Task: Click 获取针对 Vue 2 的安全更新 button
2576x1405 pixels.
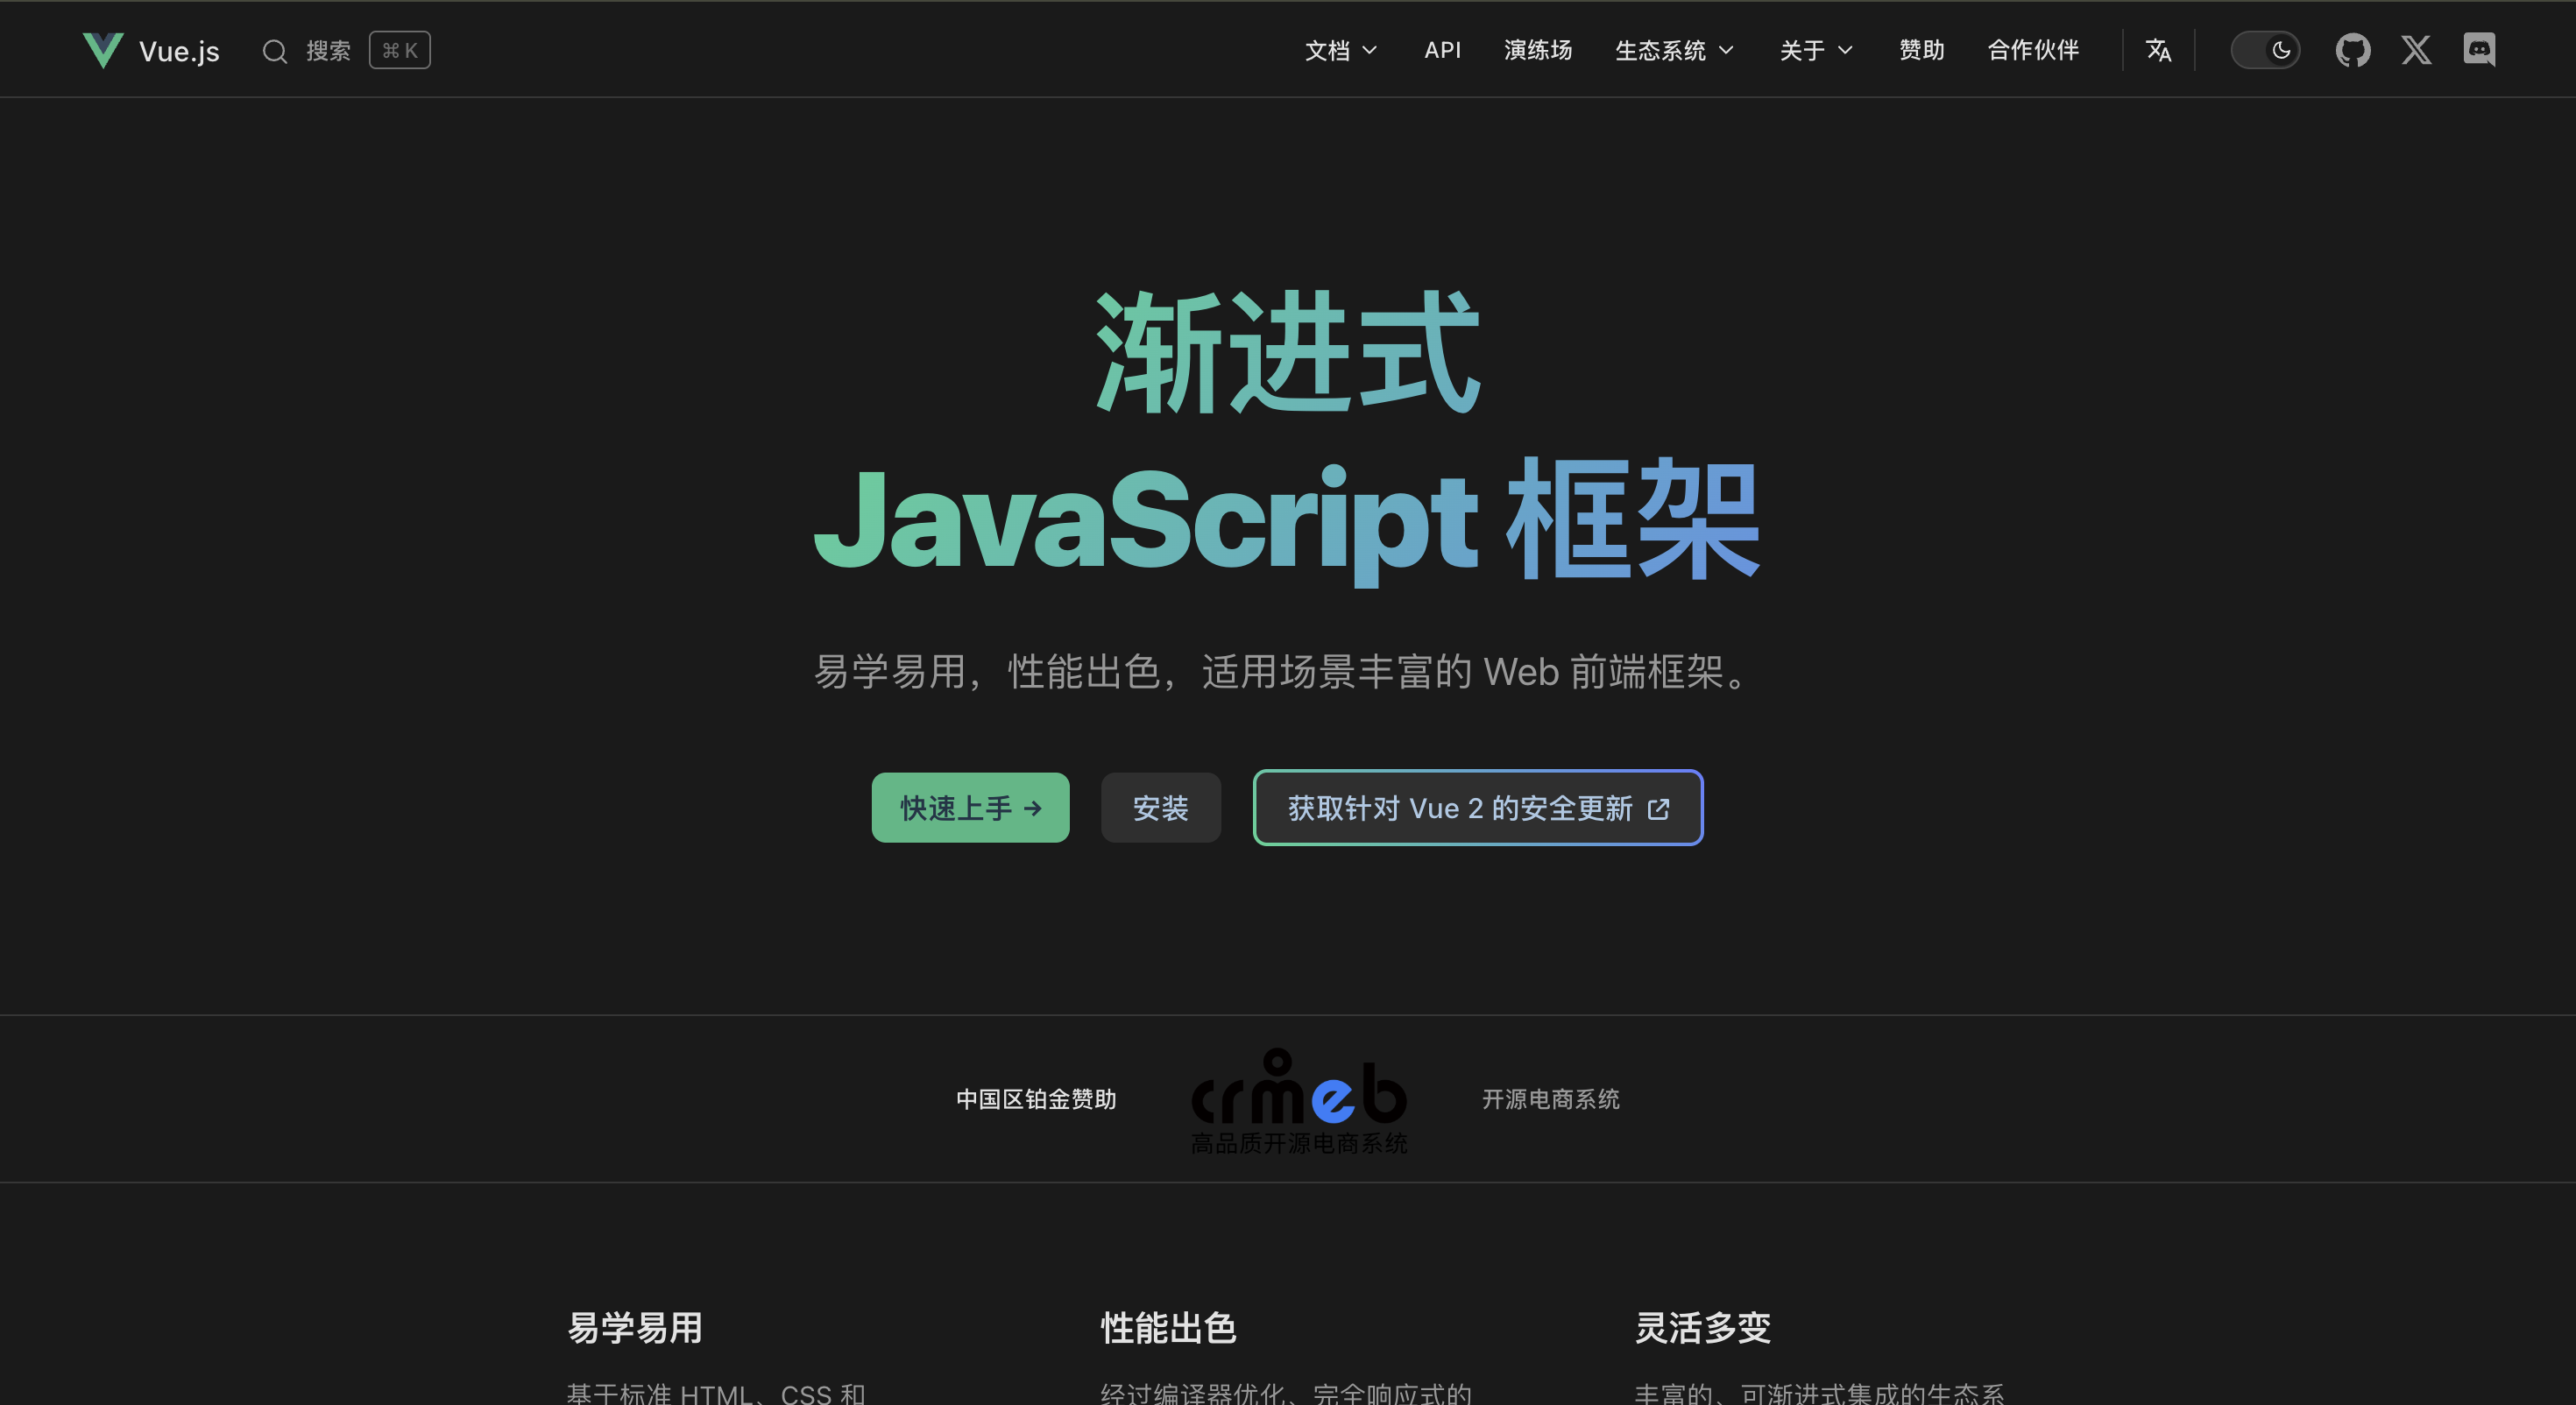Action: 1459,808
